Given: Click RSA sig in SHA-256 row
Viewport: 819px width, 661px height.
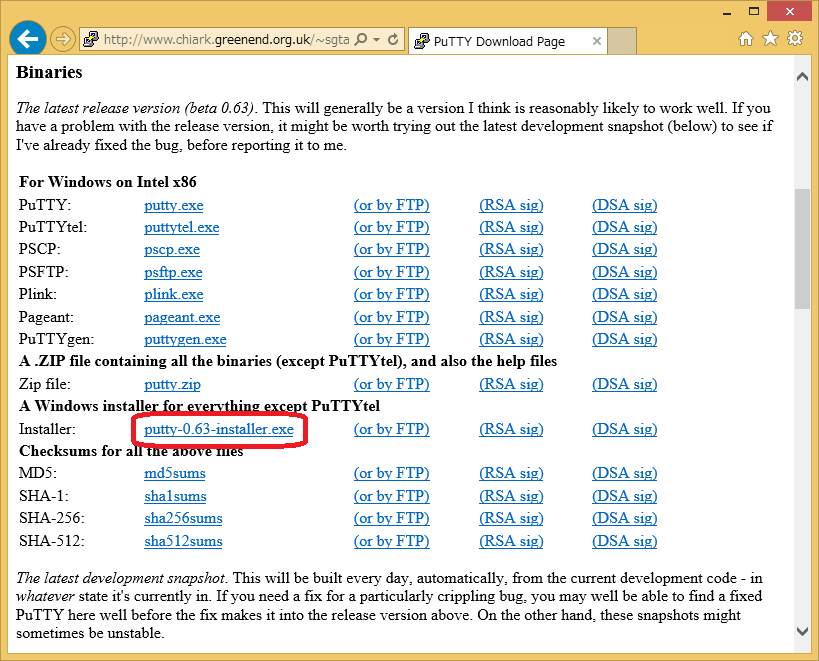Looking at the screenshot, I should pos(511,518).
